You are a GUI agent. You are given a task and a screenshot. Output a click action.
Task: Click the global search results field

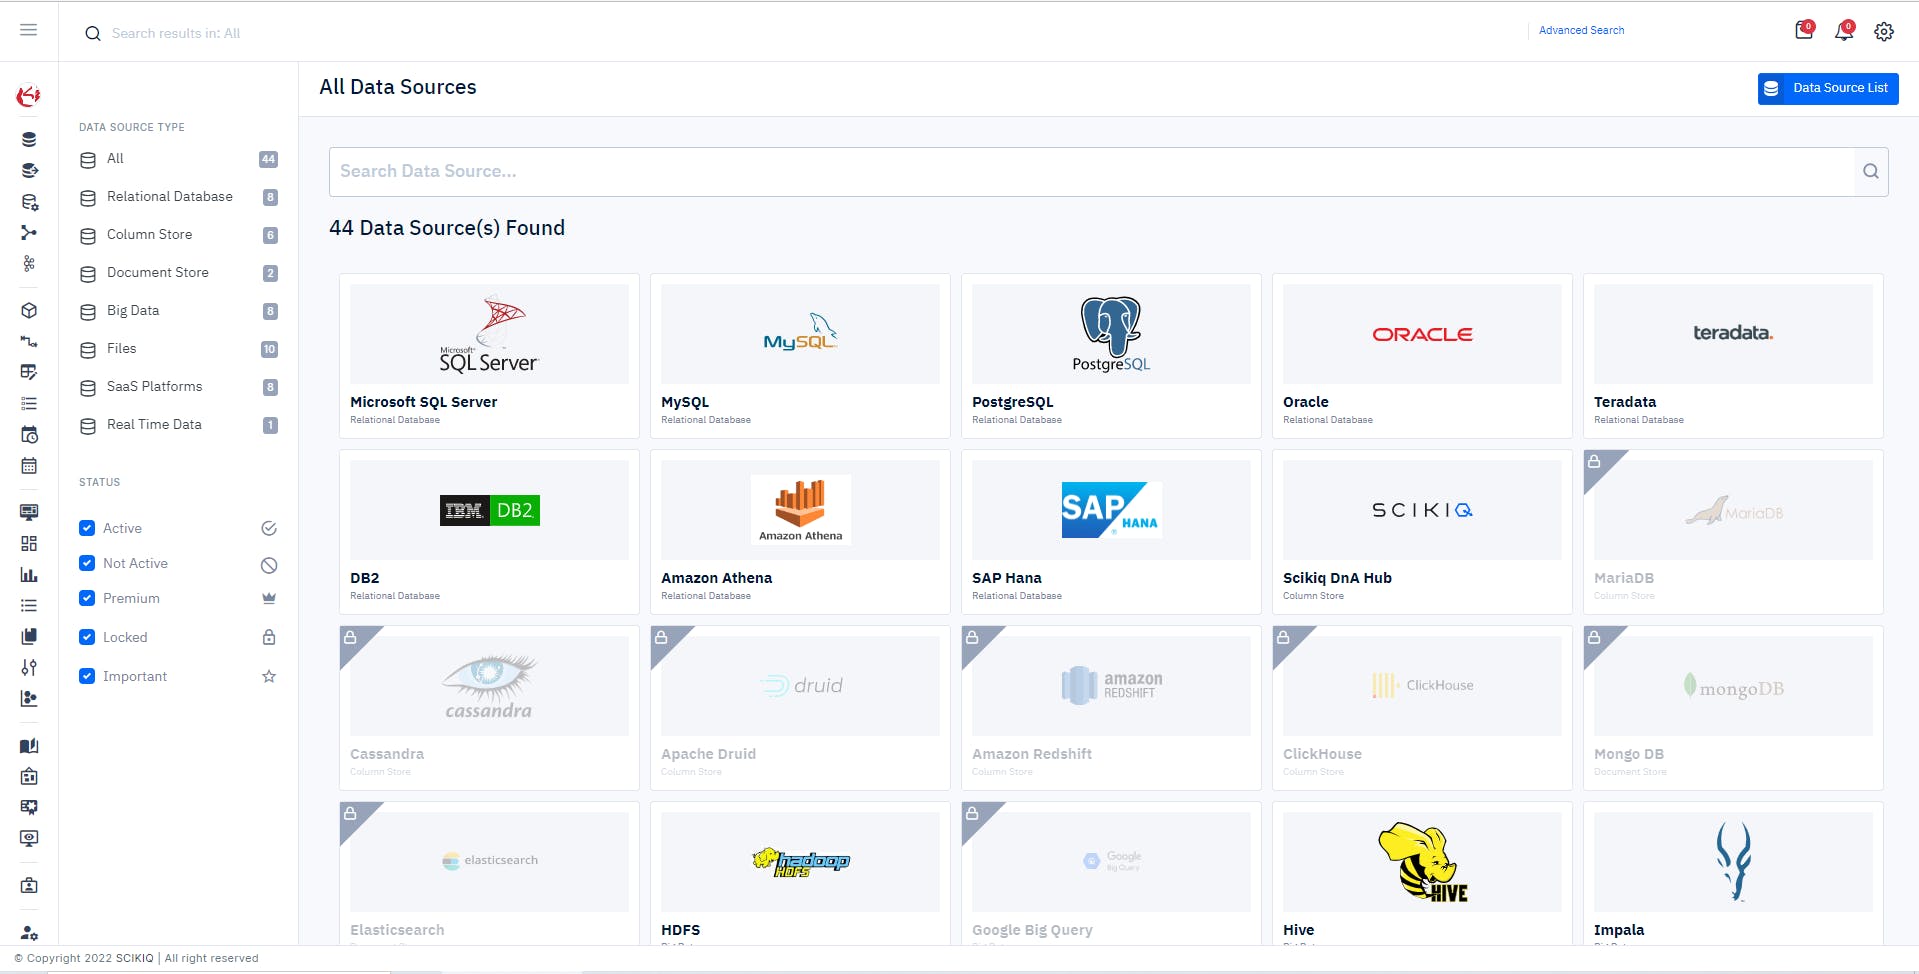tap(176, 33)
